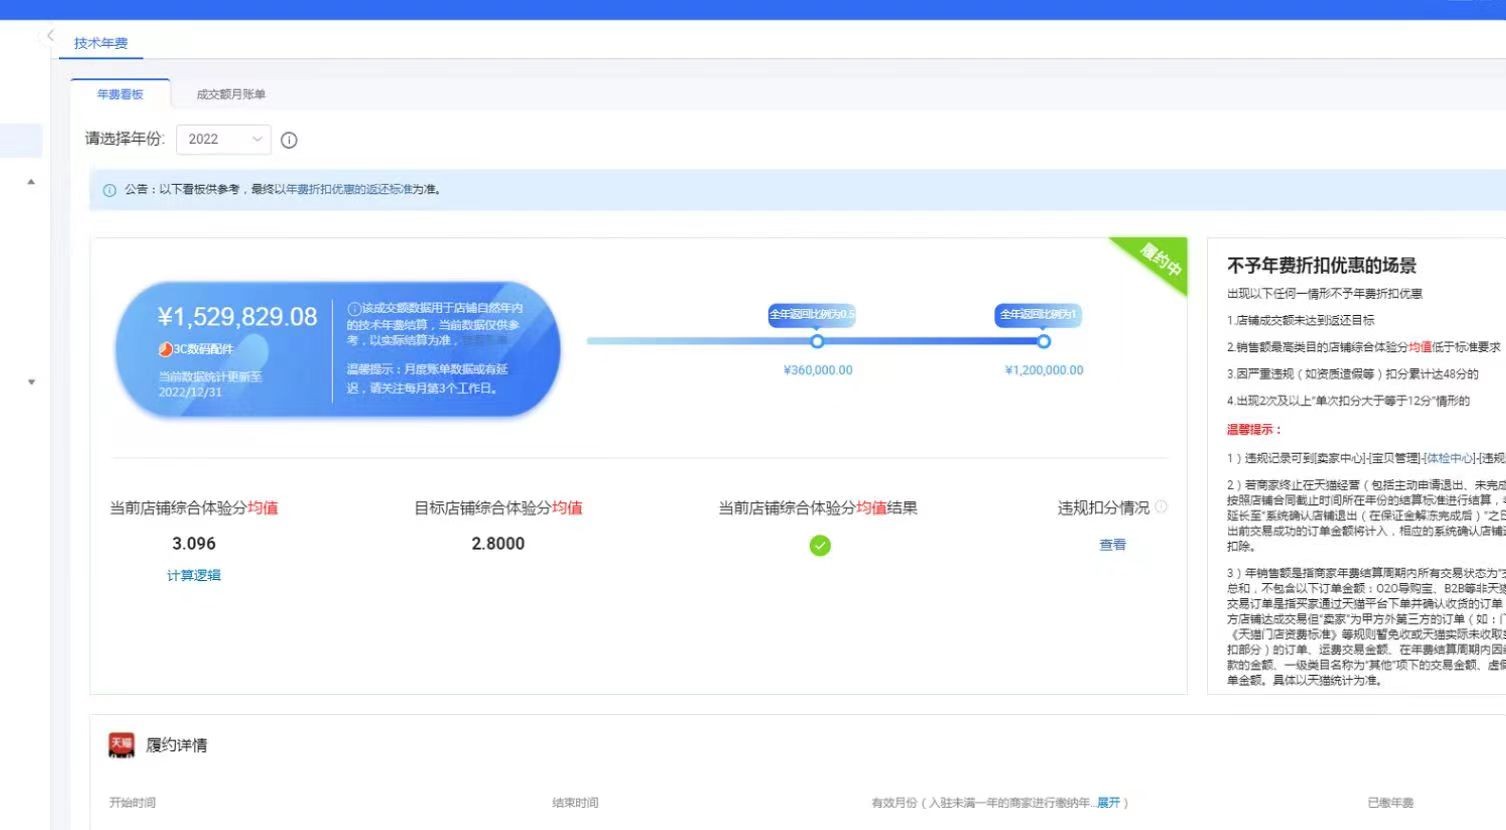Viewport: 1506px width, 830px height.
Task: Click the 3.096 current score value
Action: coord(194,544)
